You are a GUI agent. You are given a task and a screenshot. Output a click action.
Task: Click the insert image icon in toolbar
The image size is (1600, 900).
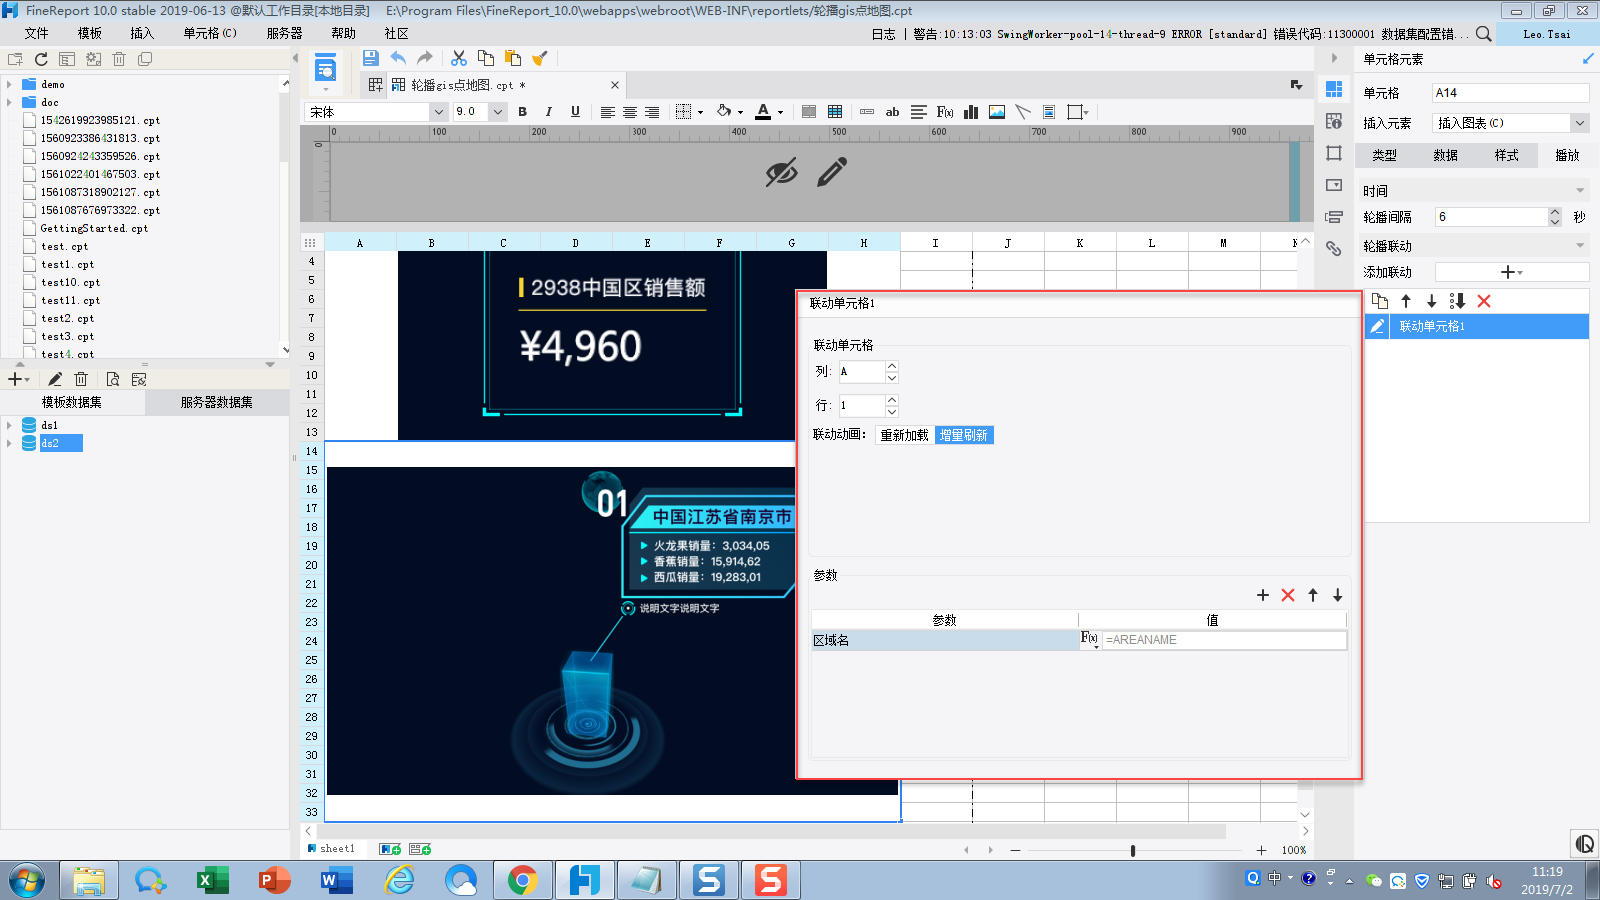pyautogui.click(x=997, y=112)
